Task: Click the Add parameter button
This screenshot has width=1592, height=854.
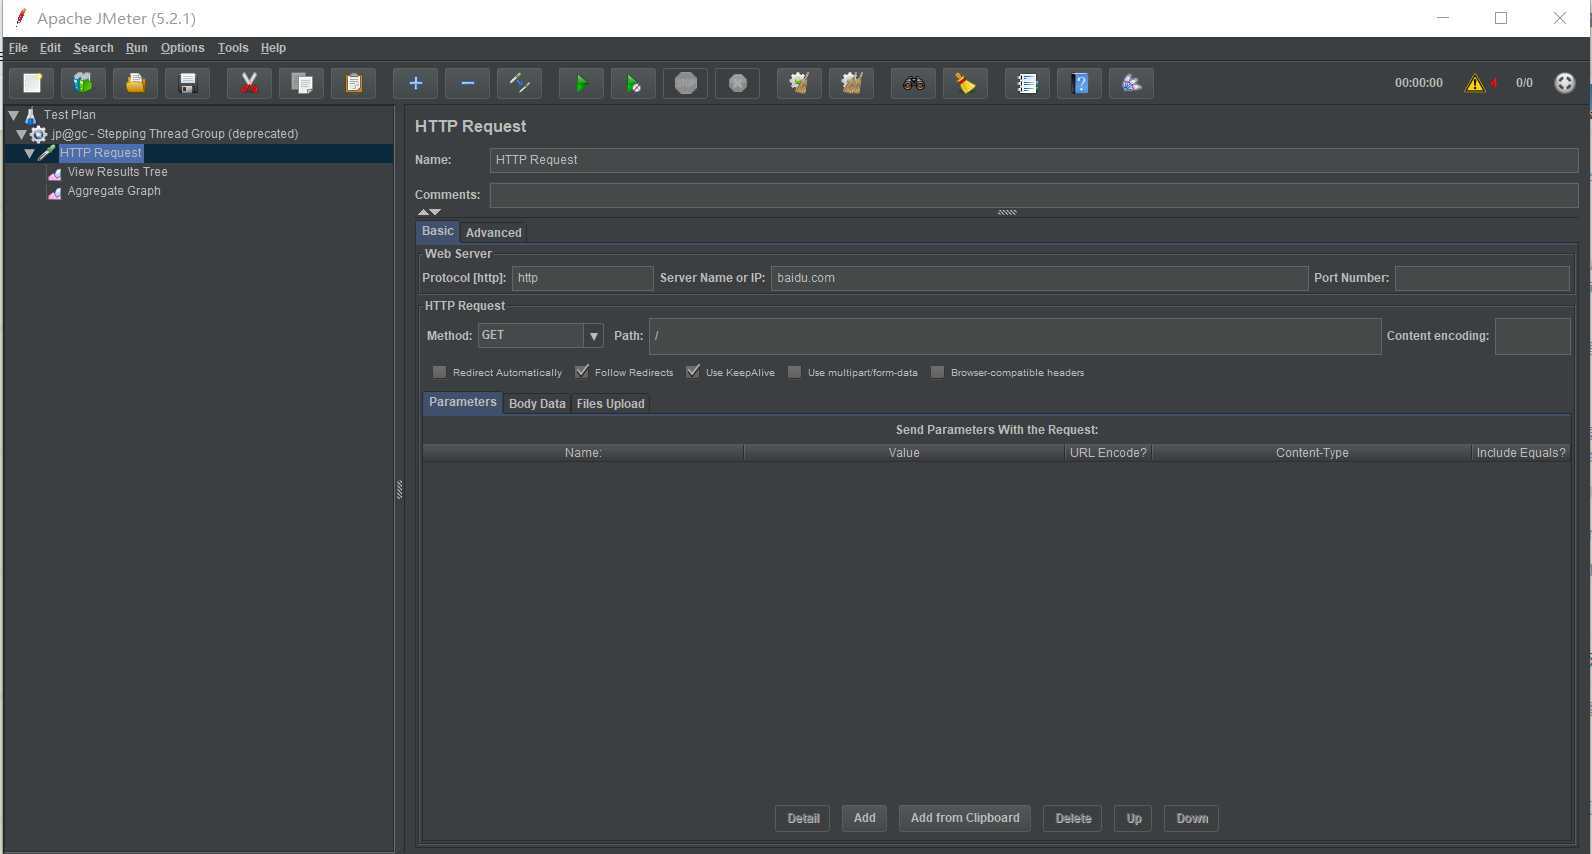Action: click(865, 818)
